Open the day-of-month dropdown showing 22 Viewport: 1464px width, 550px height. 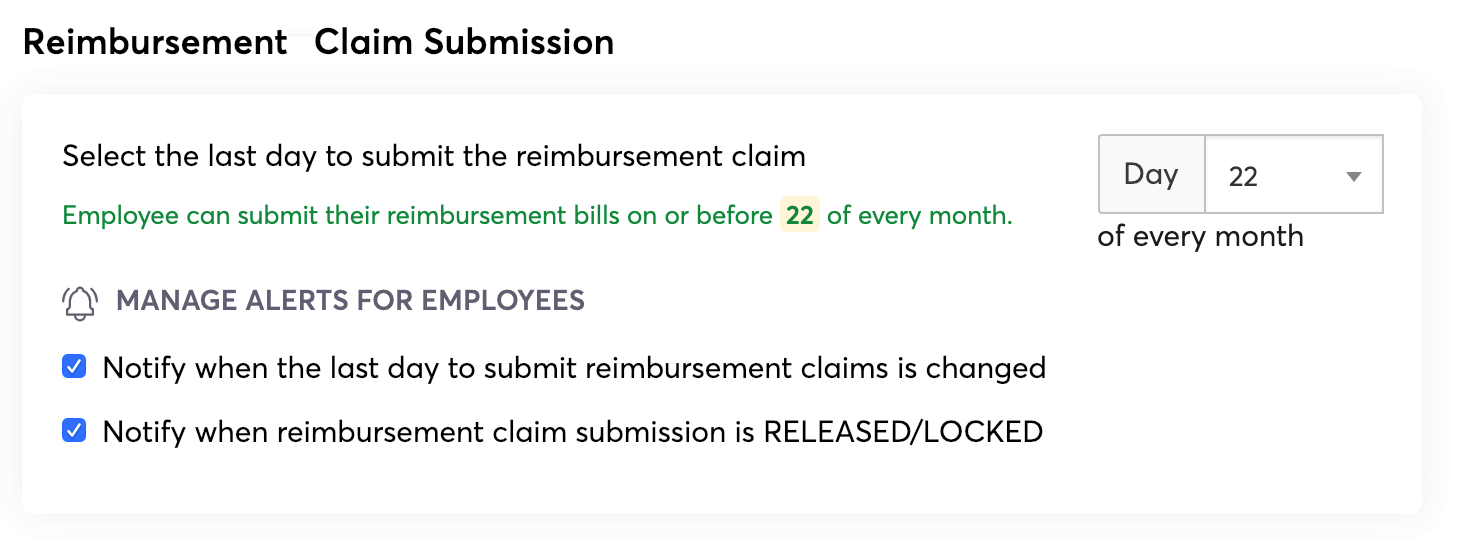[1293, 176]
